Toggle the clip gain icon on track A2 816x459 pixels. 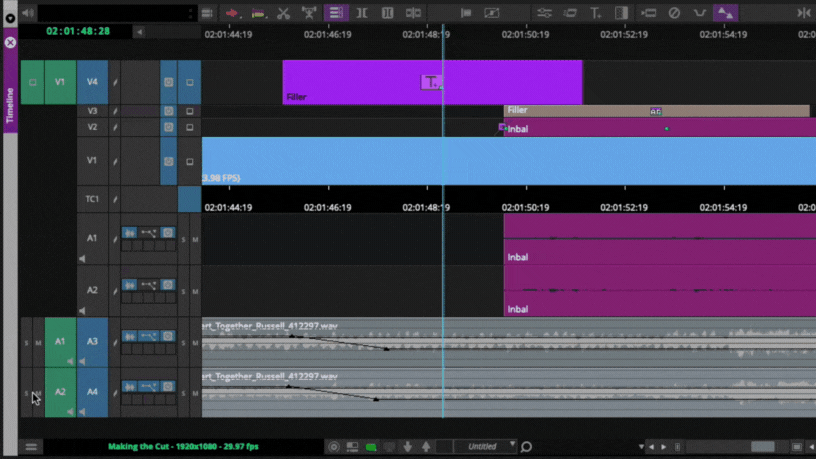(148, 285)
